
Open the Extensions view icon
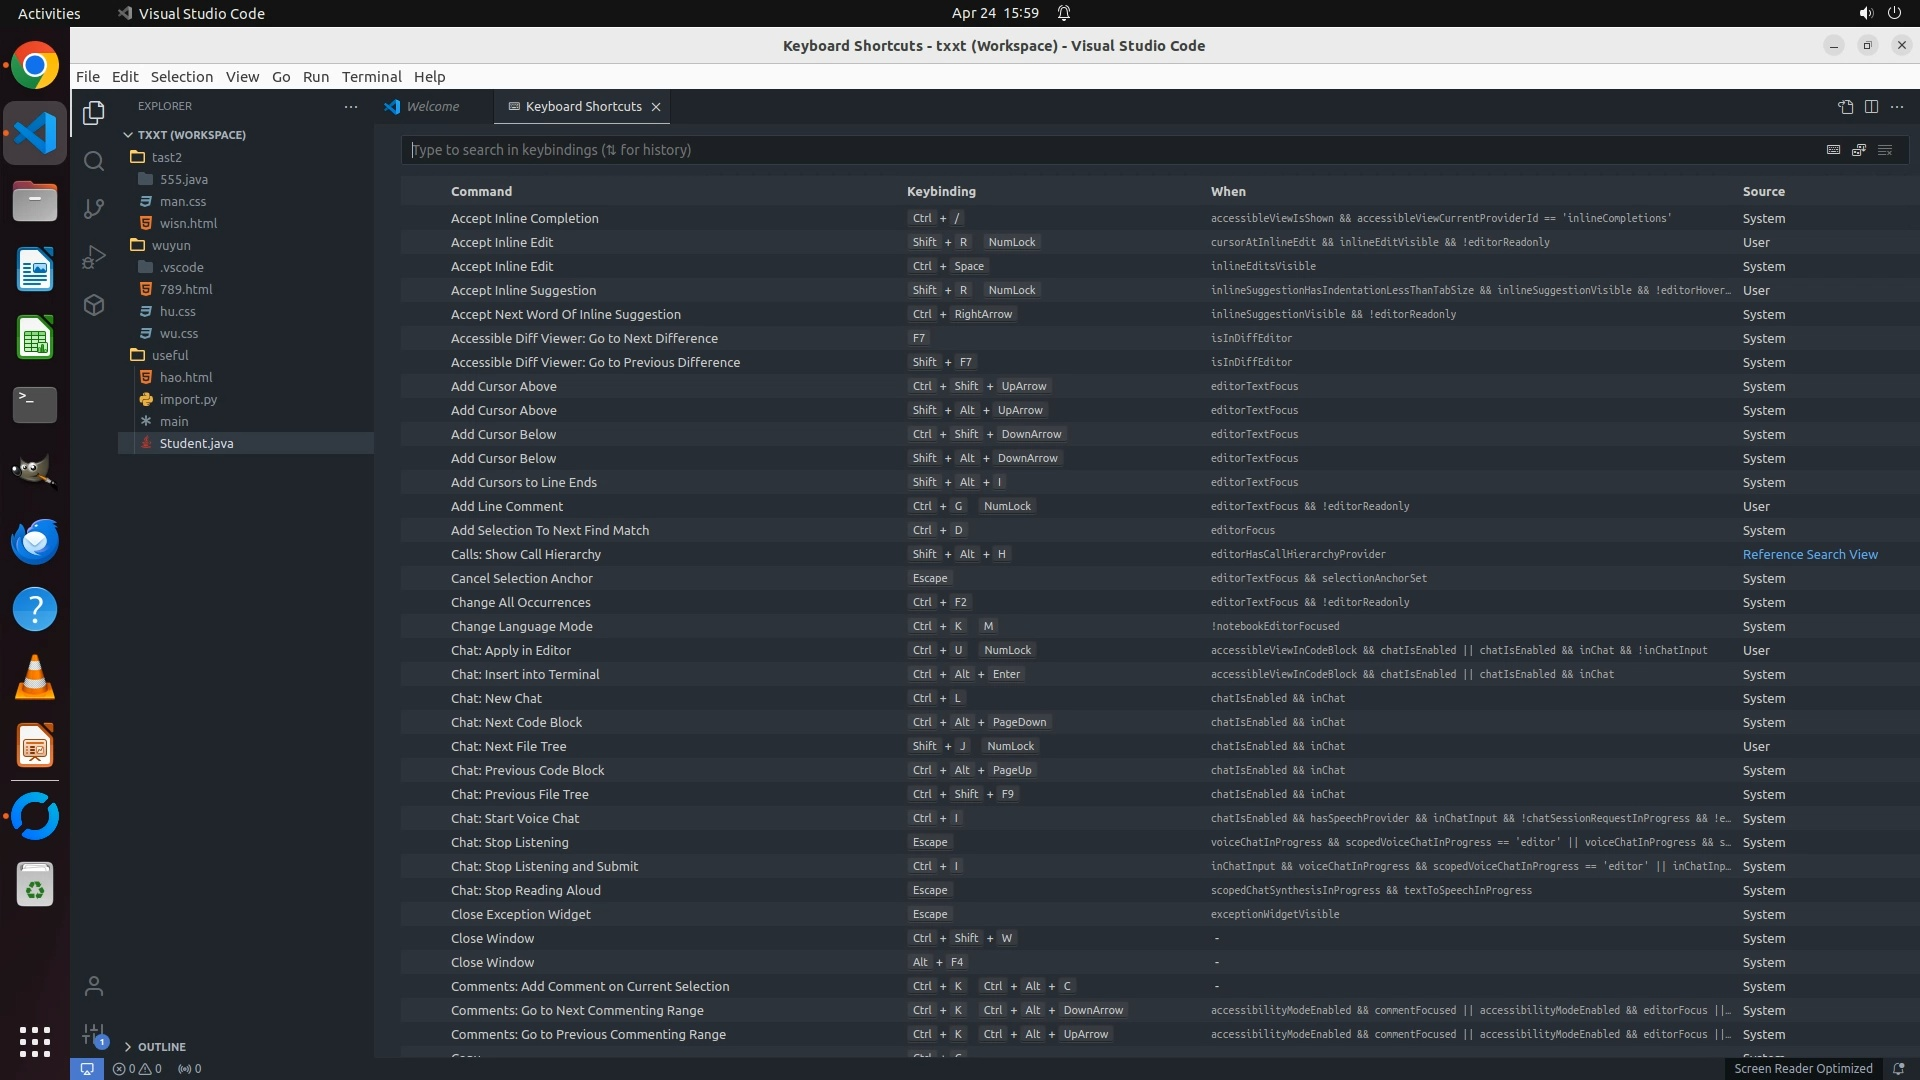94,305
